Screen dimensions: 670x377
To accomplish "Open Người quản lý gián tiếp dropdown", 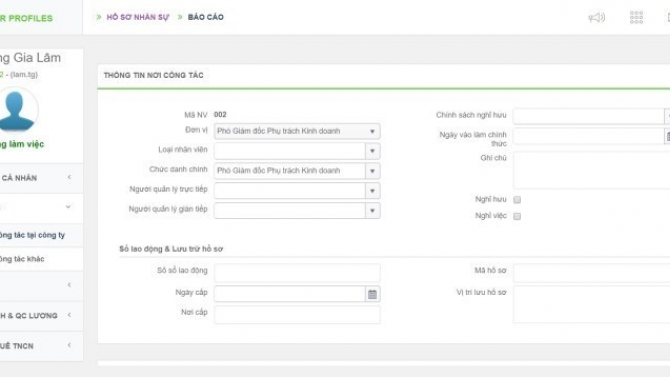I will click(x=297, y=211).
